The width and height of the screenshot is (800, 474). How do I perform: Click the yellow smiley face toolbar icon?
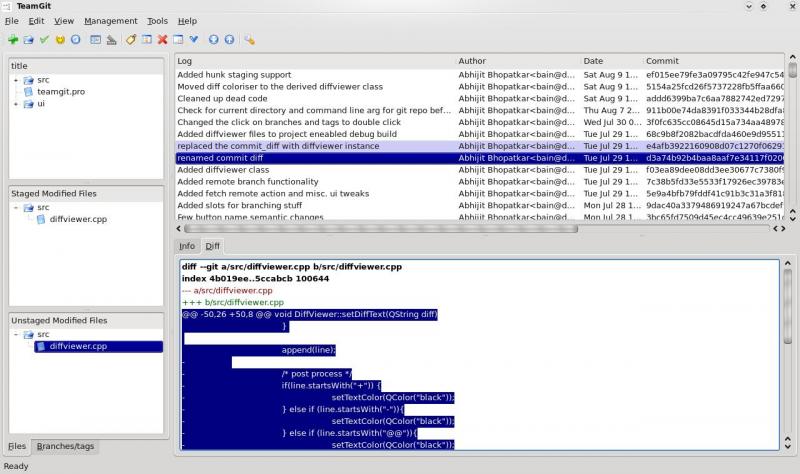(60, 40)
